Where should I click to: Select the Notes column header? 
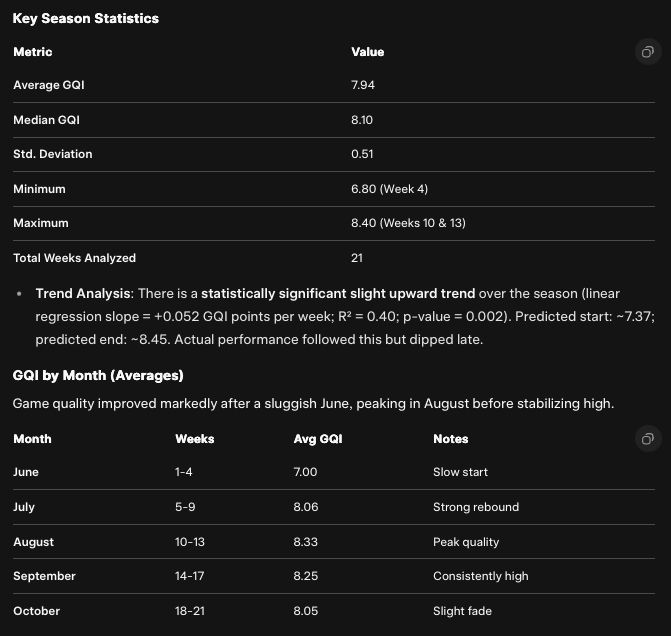coord(450,439)
